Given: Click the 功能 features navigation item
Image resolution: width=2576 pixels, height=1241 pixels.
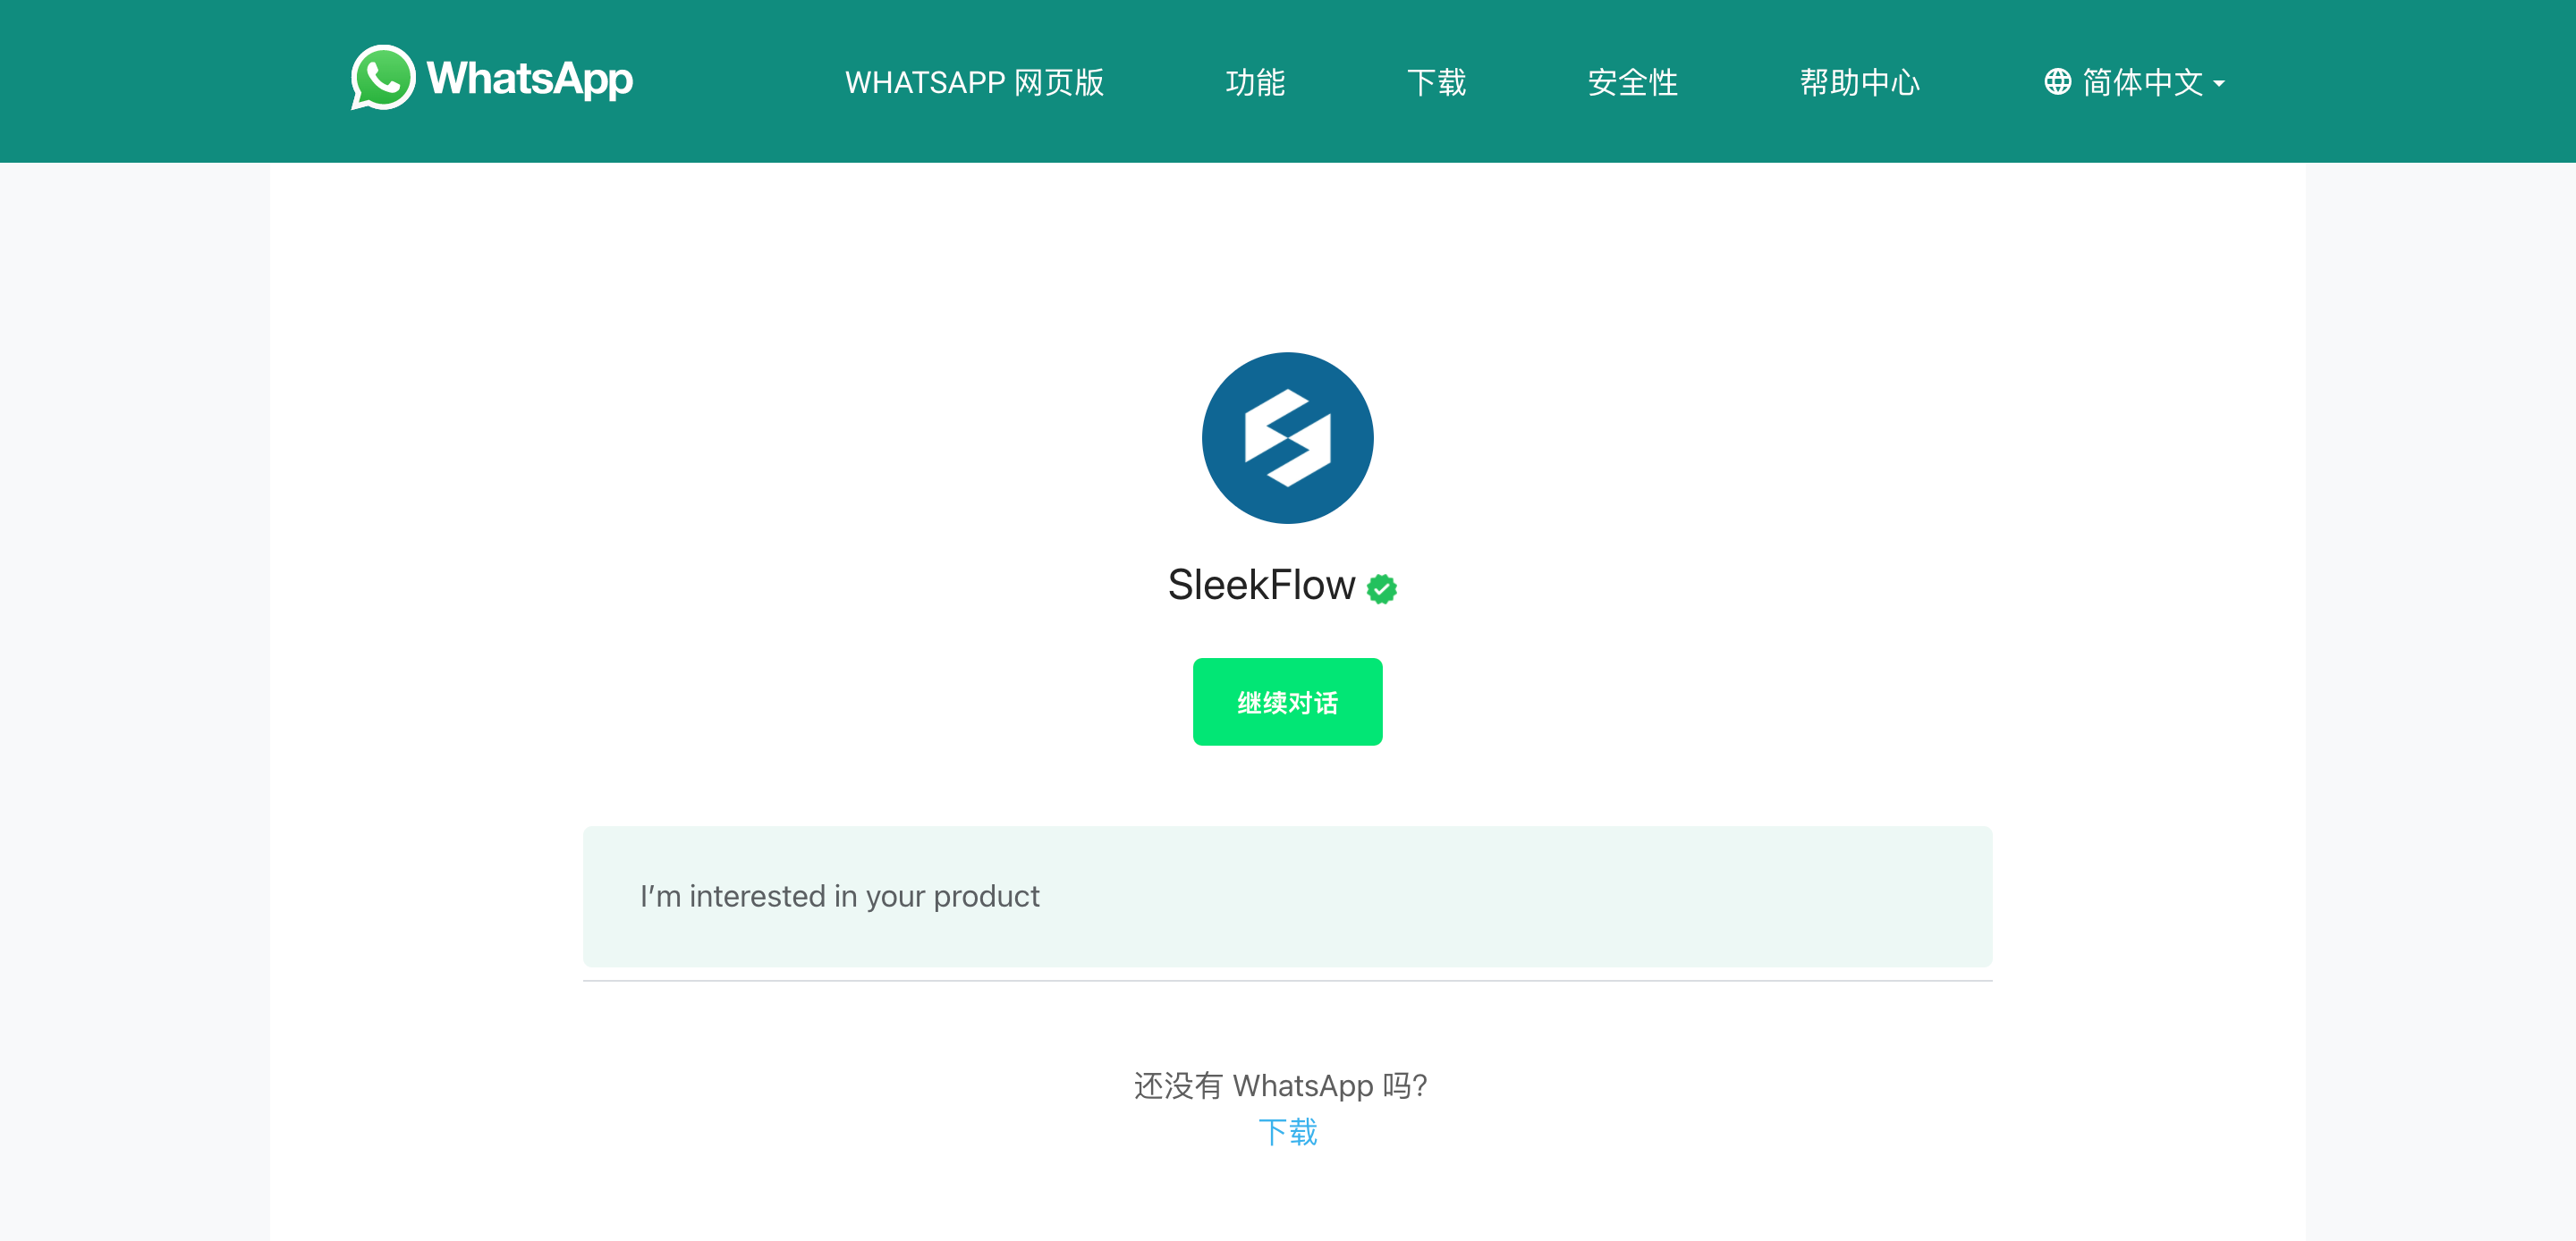Looking at the screenshot, I should [x=1253, y=82].
